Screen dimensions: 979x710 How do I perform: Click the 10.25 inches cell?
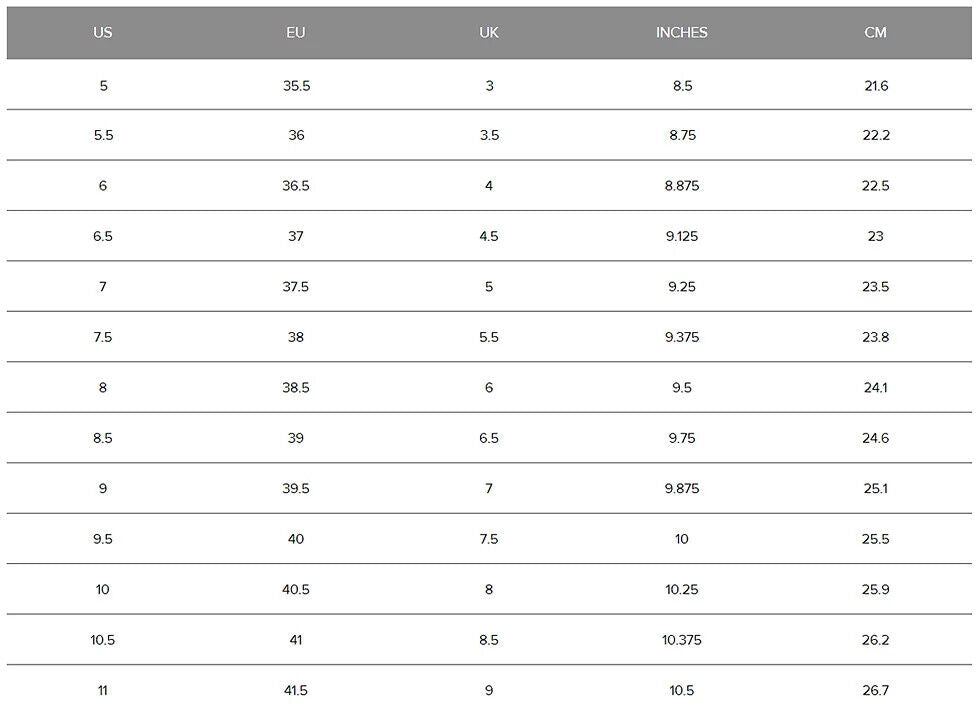pyautogui.click(x=682, y=590)
